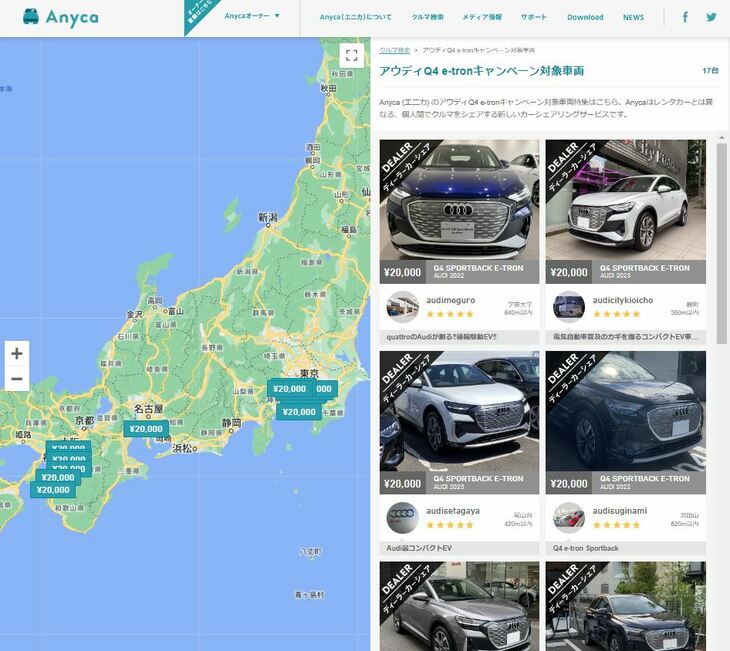
Task: Expand the Anycaオーナー dropdown
Action: click(252, 16)
